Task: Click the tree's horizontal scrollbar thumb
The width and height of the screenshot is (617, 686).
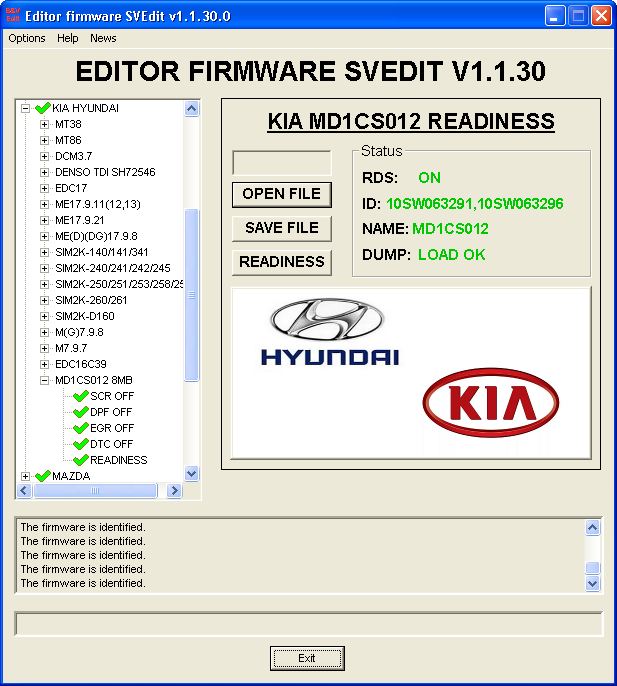Action: 95,491
